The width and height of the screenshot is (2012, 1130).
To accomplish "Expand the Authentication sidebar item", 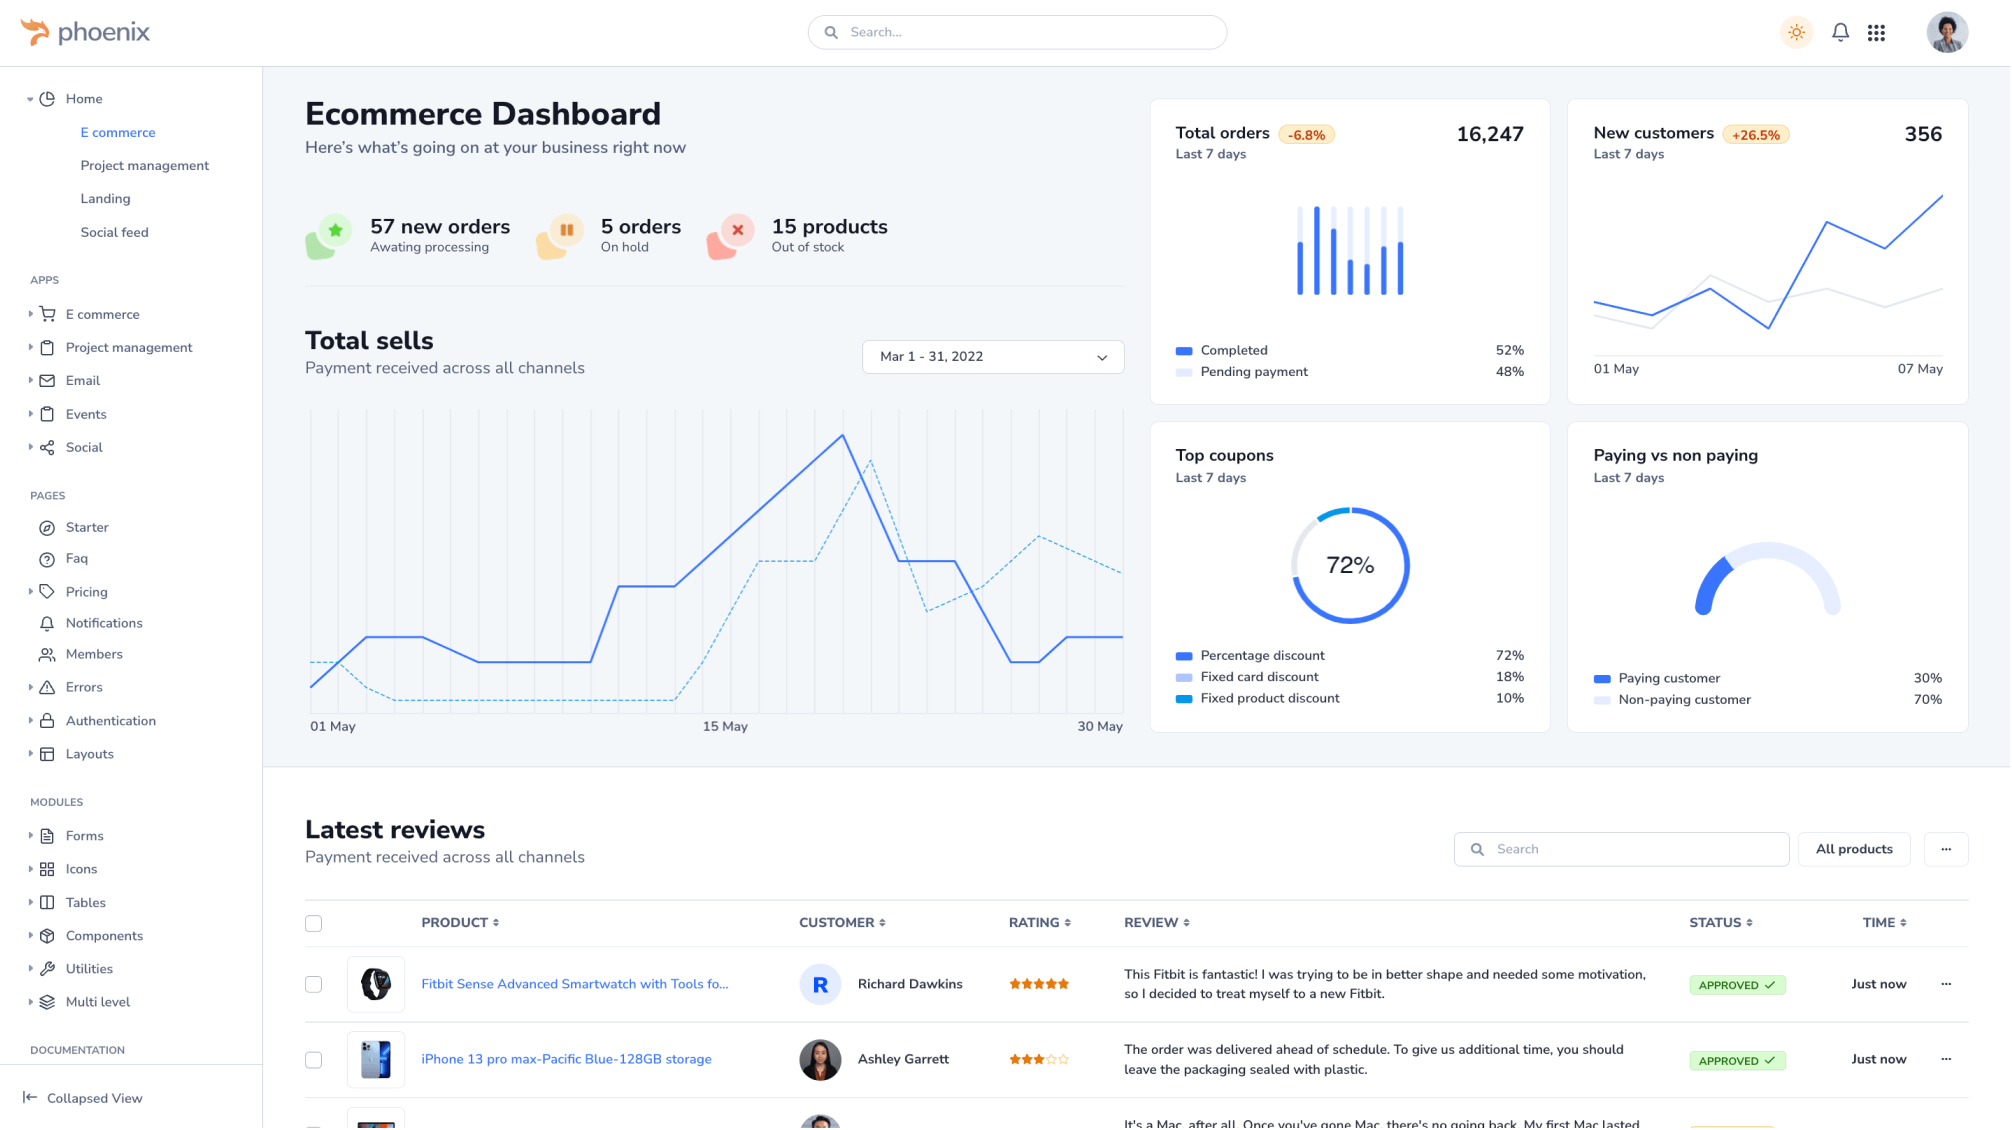I will (x=110, y=721).
